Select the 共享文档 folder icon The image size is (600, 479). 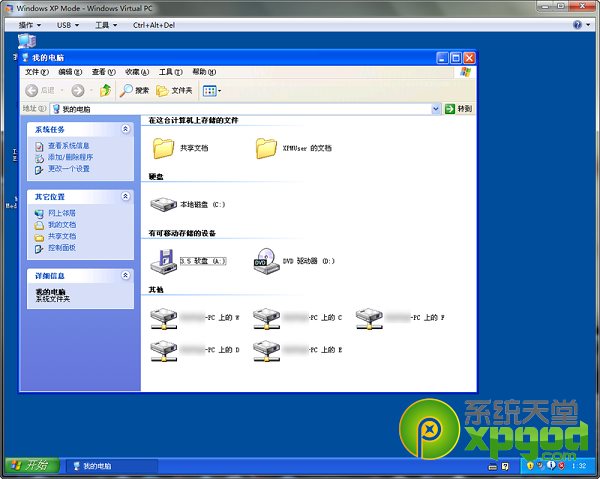(x=163, y=148)
